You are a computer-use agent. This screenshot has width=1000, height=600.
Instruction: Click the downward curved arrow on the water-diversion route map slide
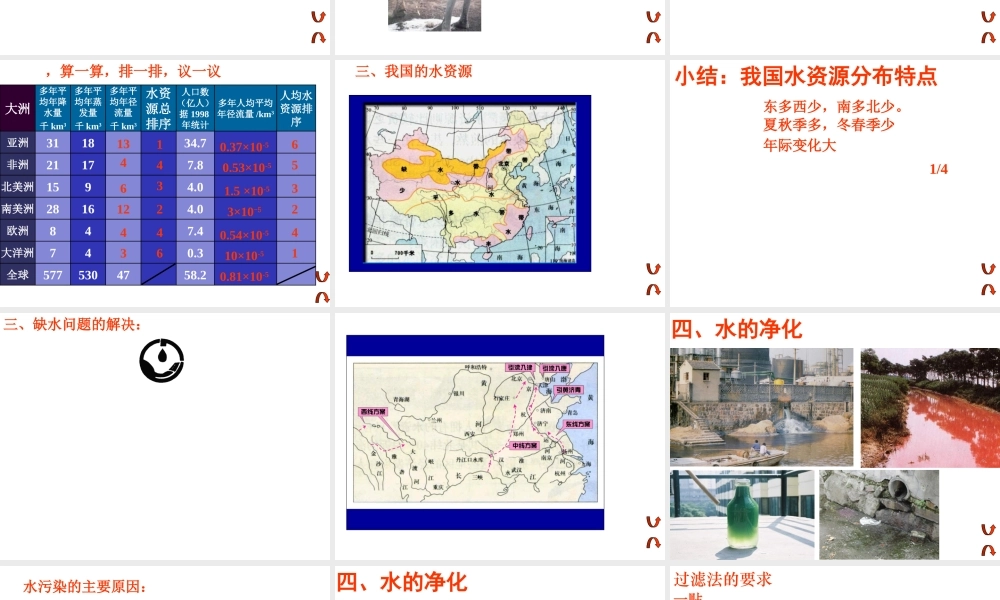(x=653, y=543)
